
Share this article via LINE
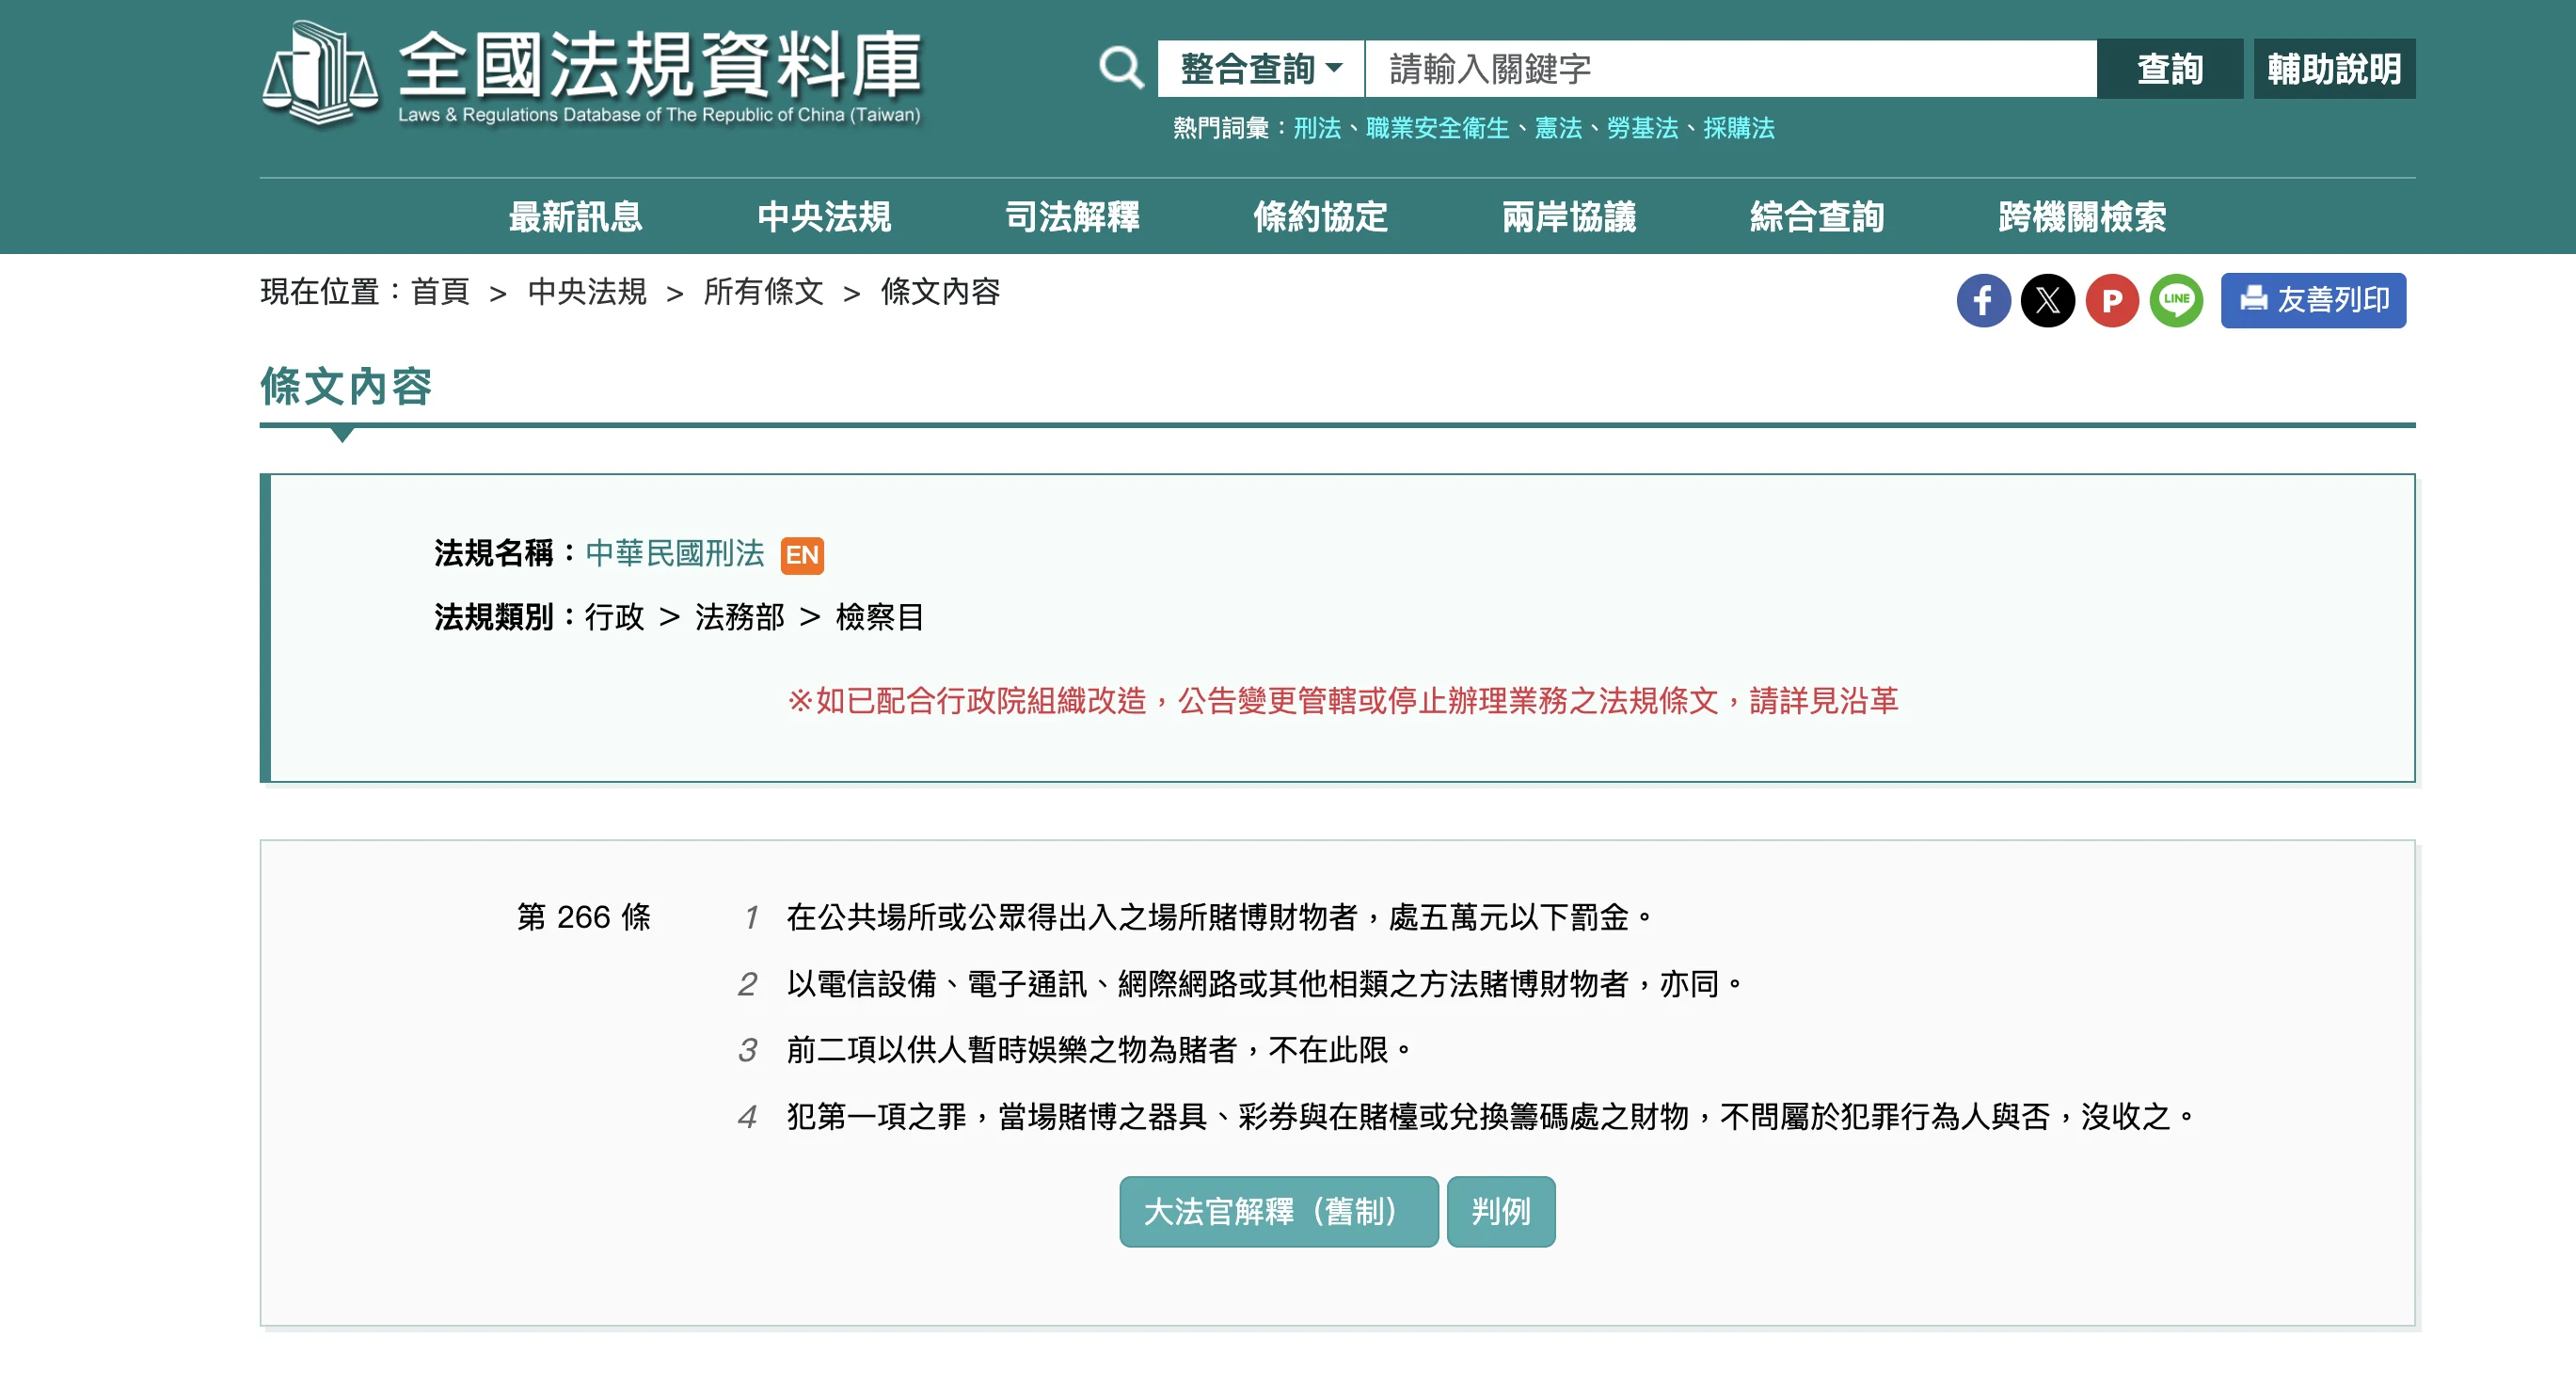[2176, 300]
